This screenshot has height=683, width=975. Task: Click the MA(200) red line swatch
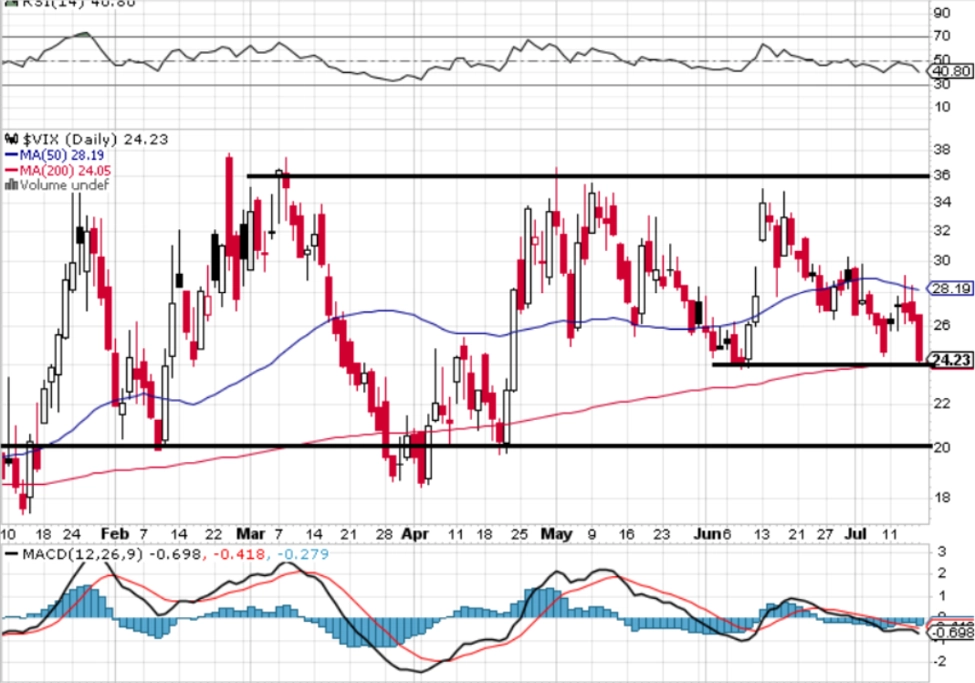pyautogui.click(x=11, y=170)
